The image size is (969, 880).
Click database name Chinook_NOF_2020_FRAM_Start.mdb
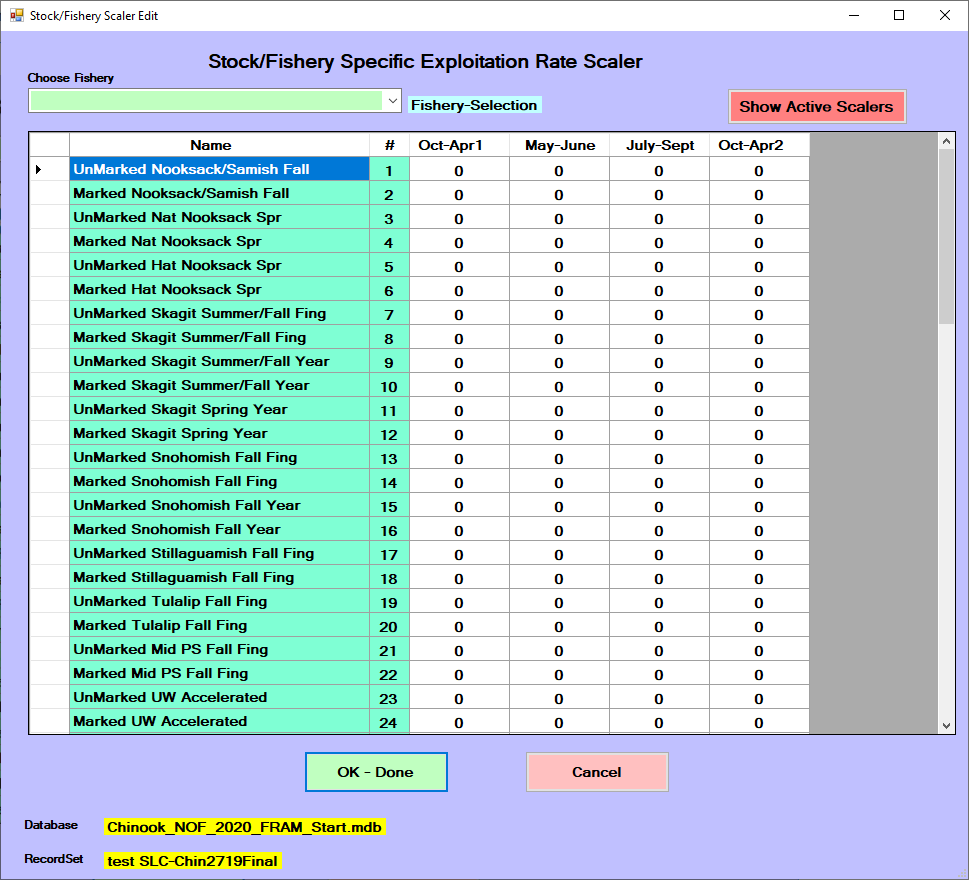[x=245, y=827]
